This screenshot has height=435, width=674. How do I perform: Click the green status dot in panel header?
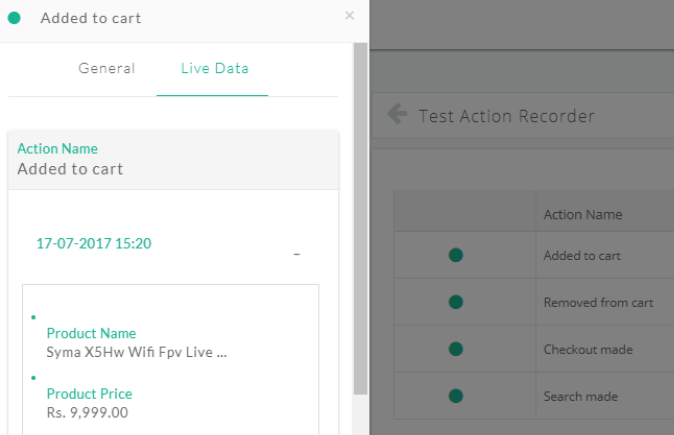(x=14, y=18)
